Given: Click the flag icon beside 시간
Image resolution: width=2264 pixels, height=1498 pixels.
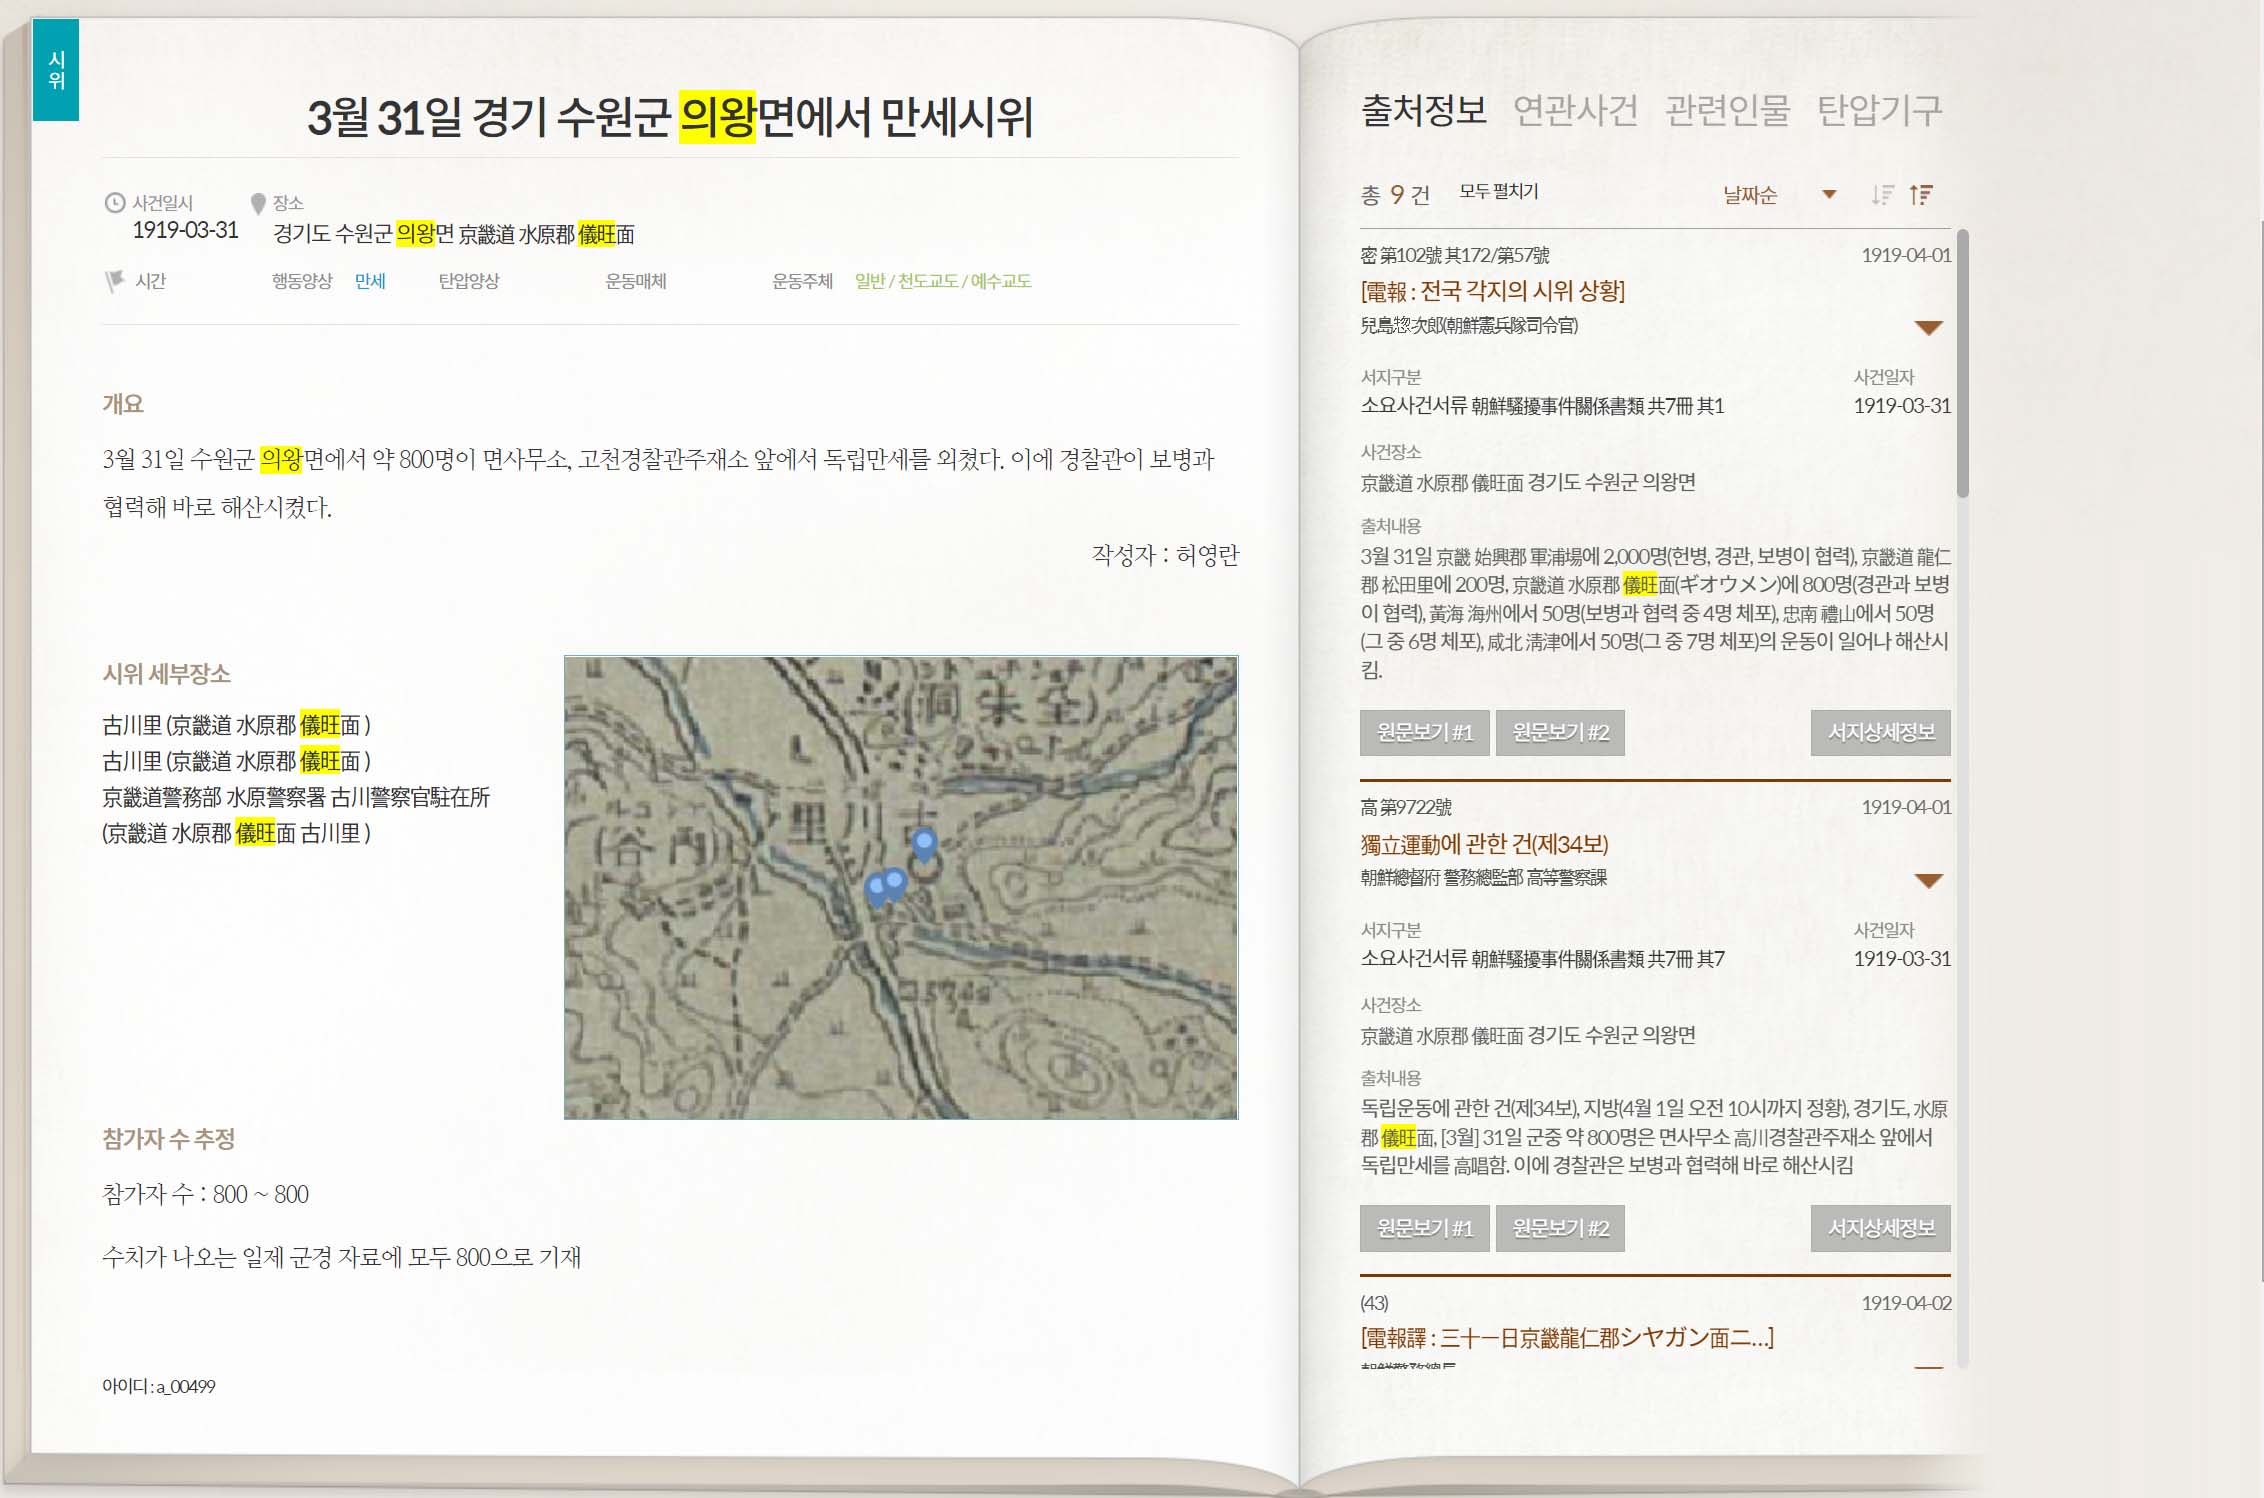Looking at the screenshot, I should (115, 281).
